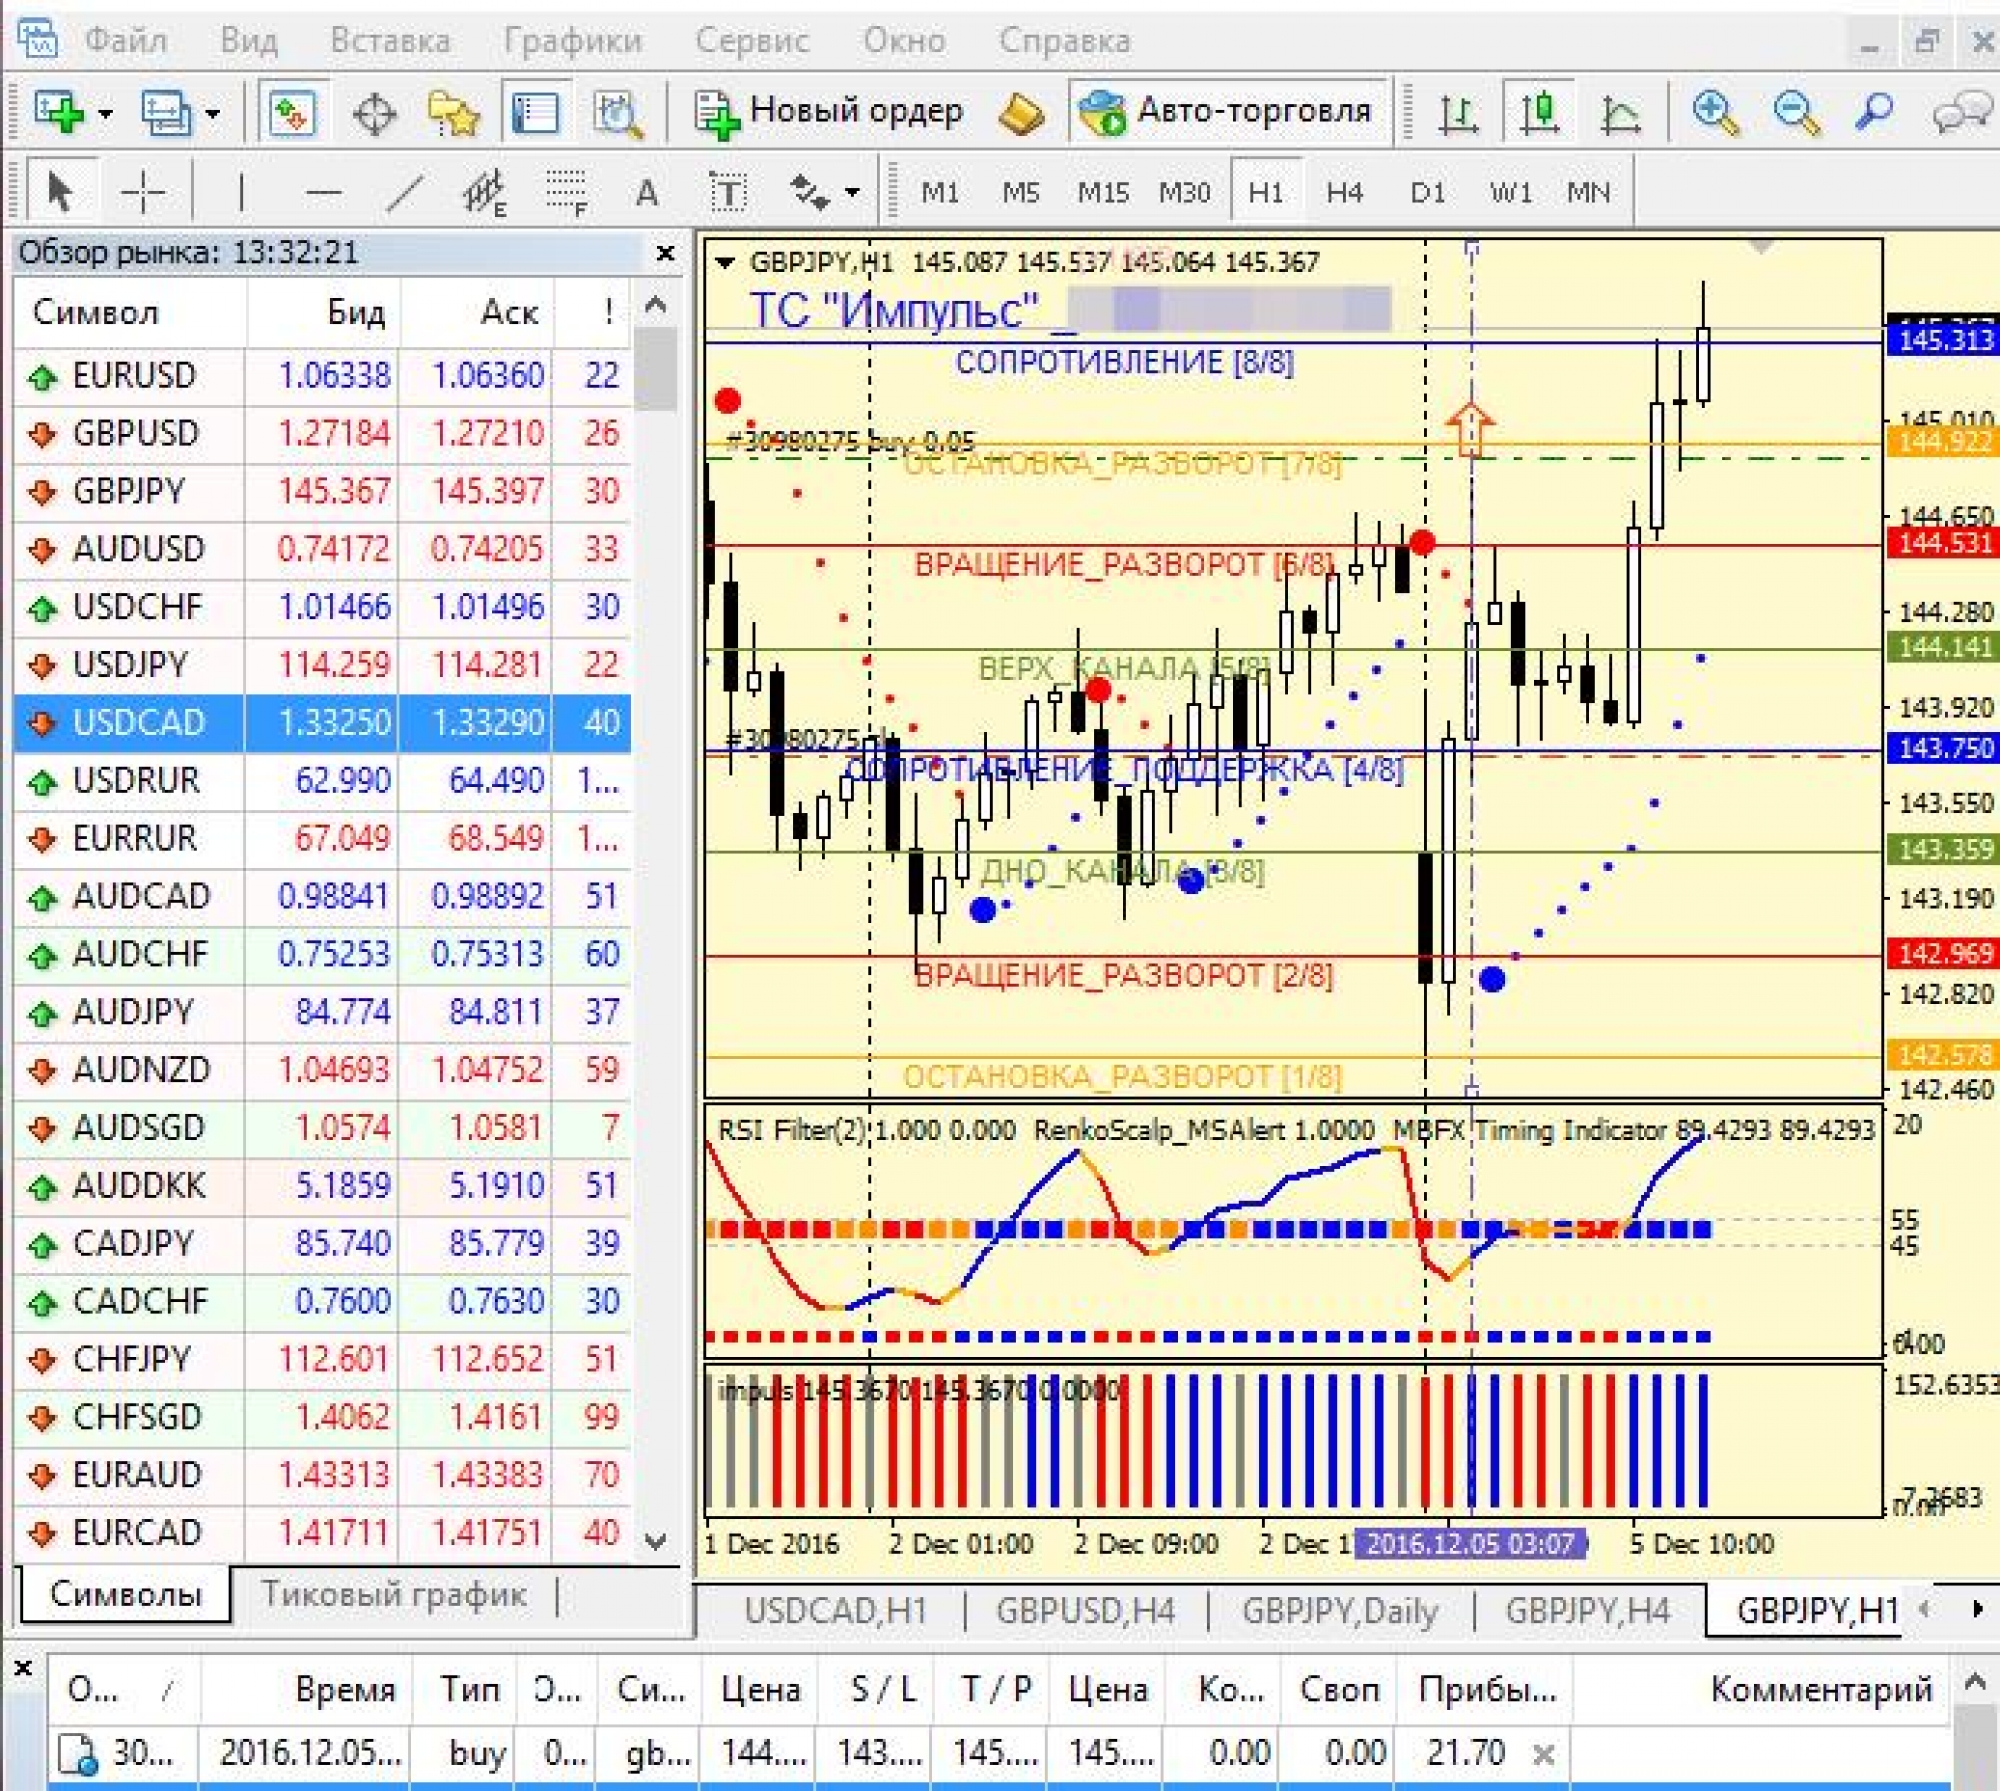Toggle Авто-торговля auto trading
The image size is (2000, 1791).
1230,111
